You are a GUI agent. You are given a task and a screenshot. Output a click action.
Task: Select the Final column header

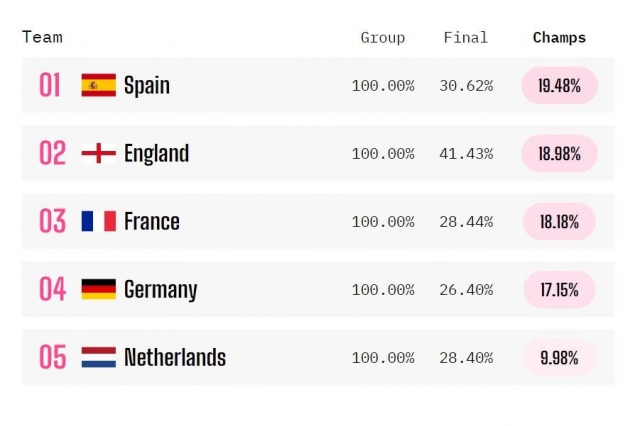[x=465, y=38]
